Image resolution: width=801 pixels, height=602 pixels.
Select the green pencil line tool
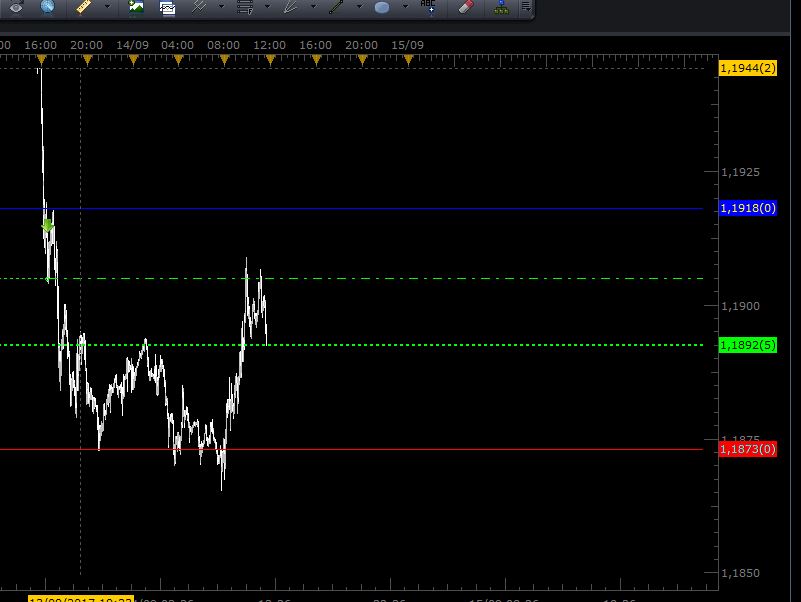click(336, 7)
